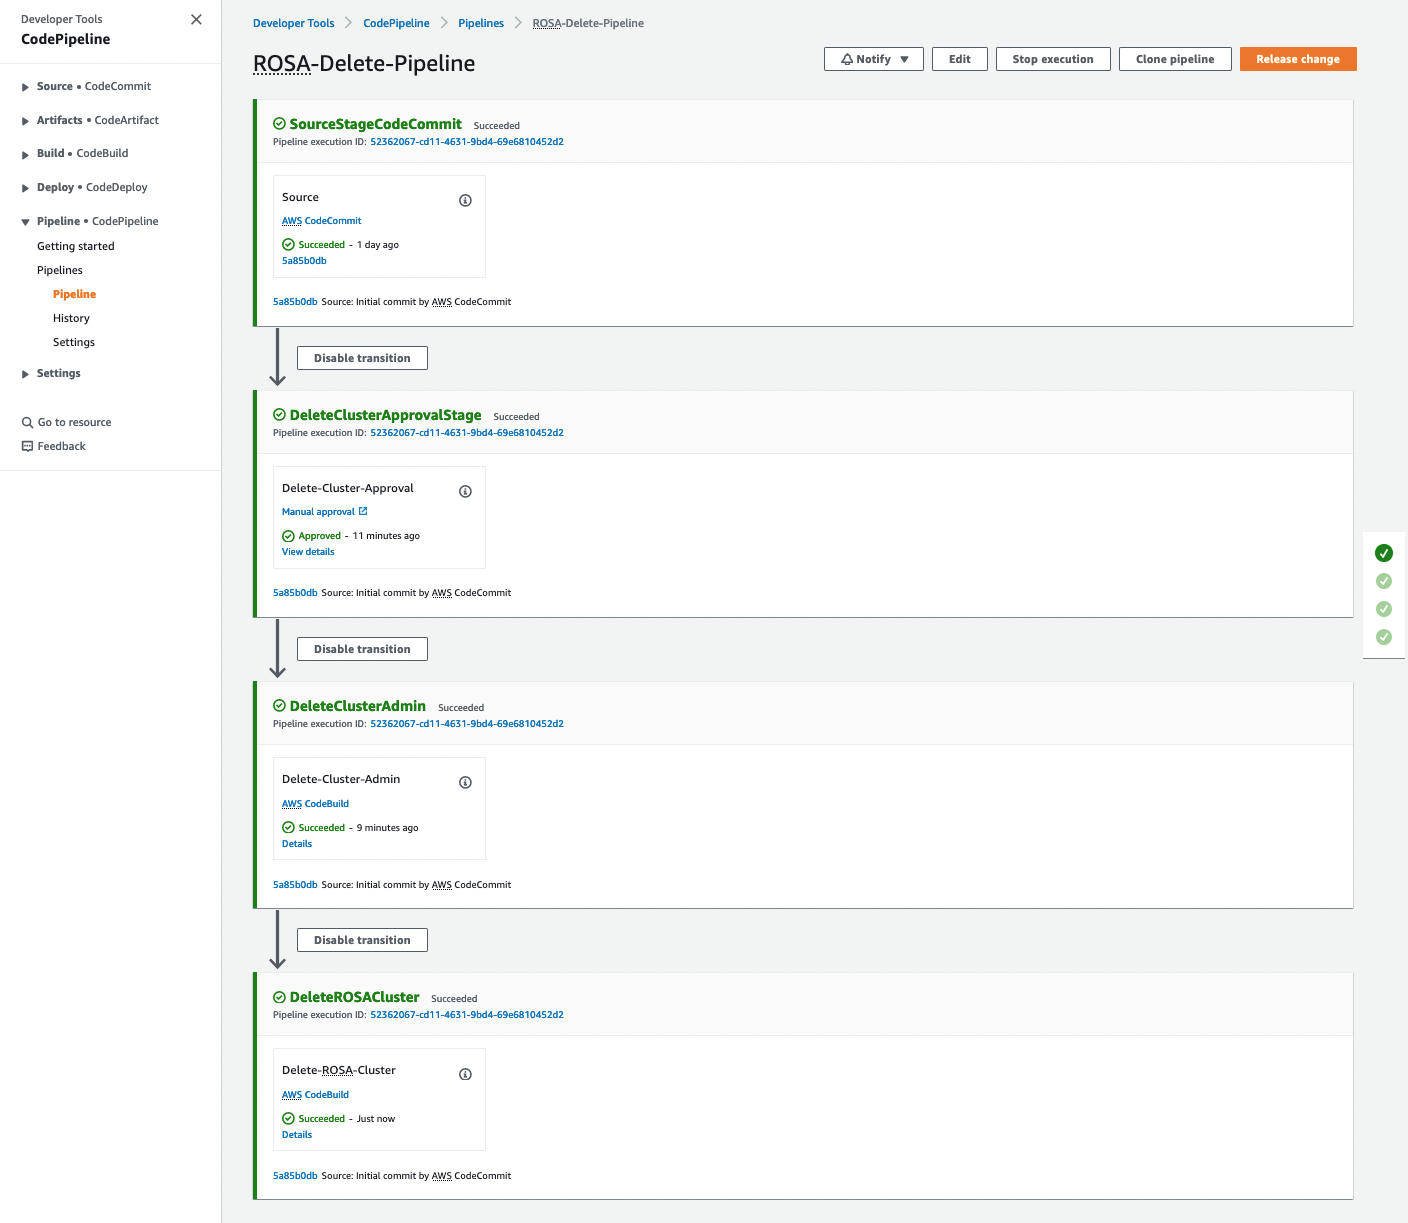Jump to fourth stage via status indicator
Viewport: 1408px width, 1223px height.
pos(1384,637)
